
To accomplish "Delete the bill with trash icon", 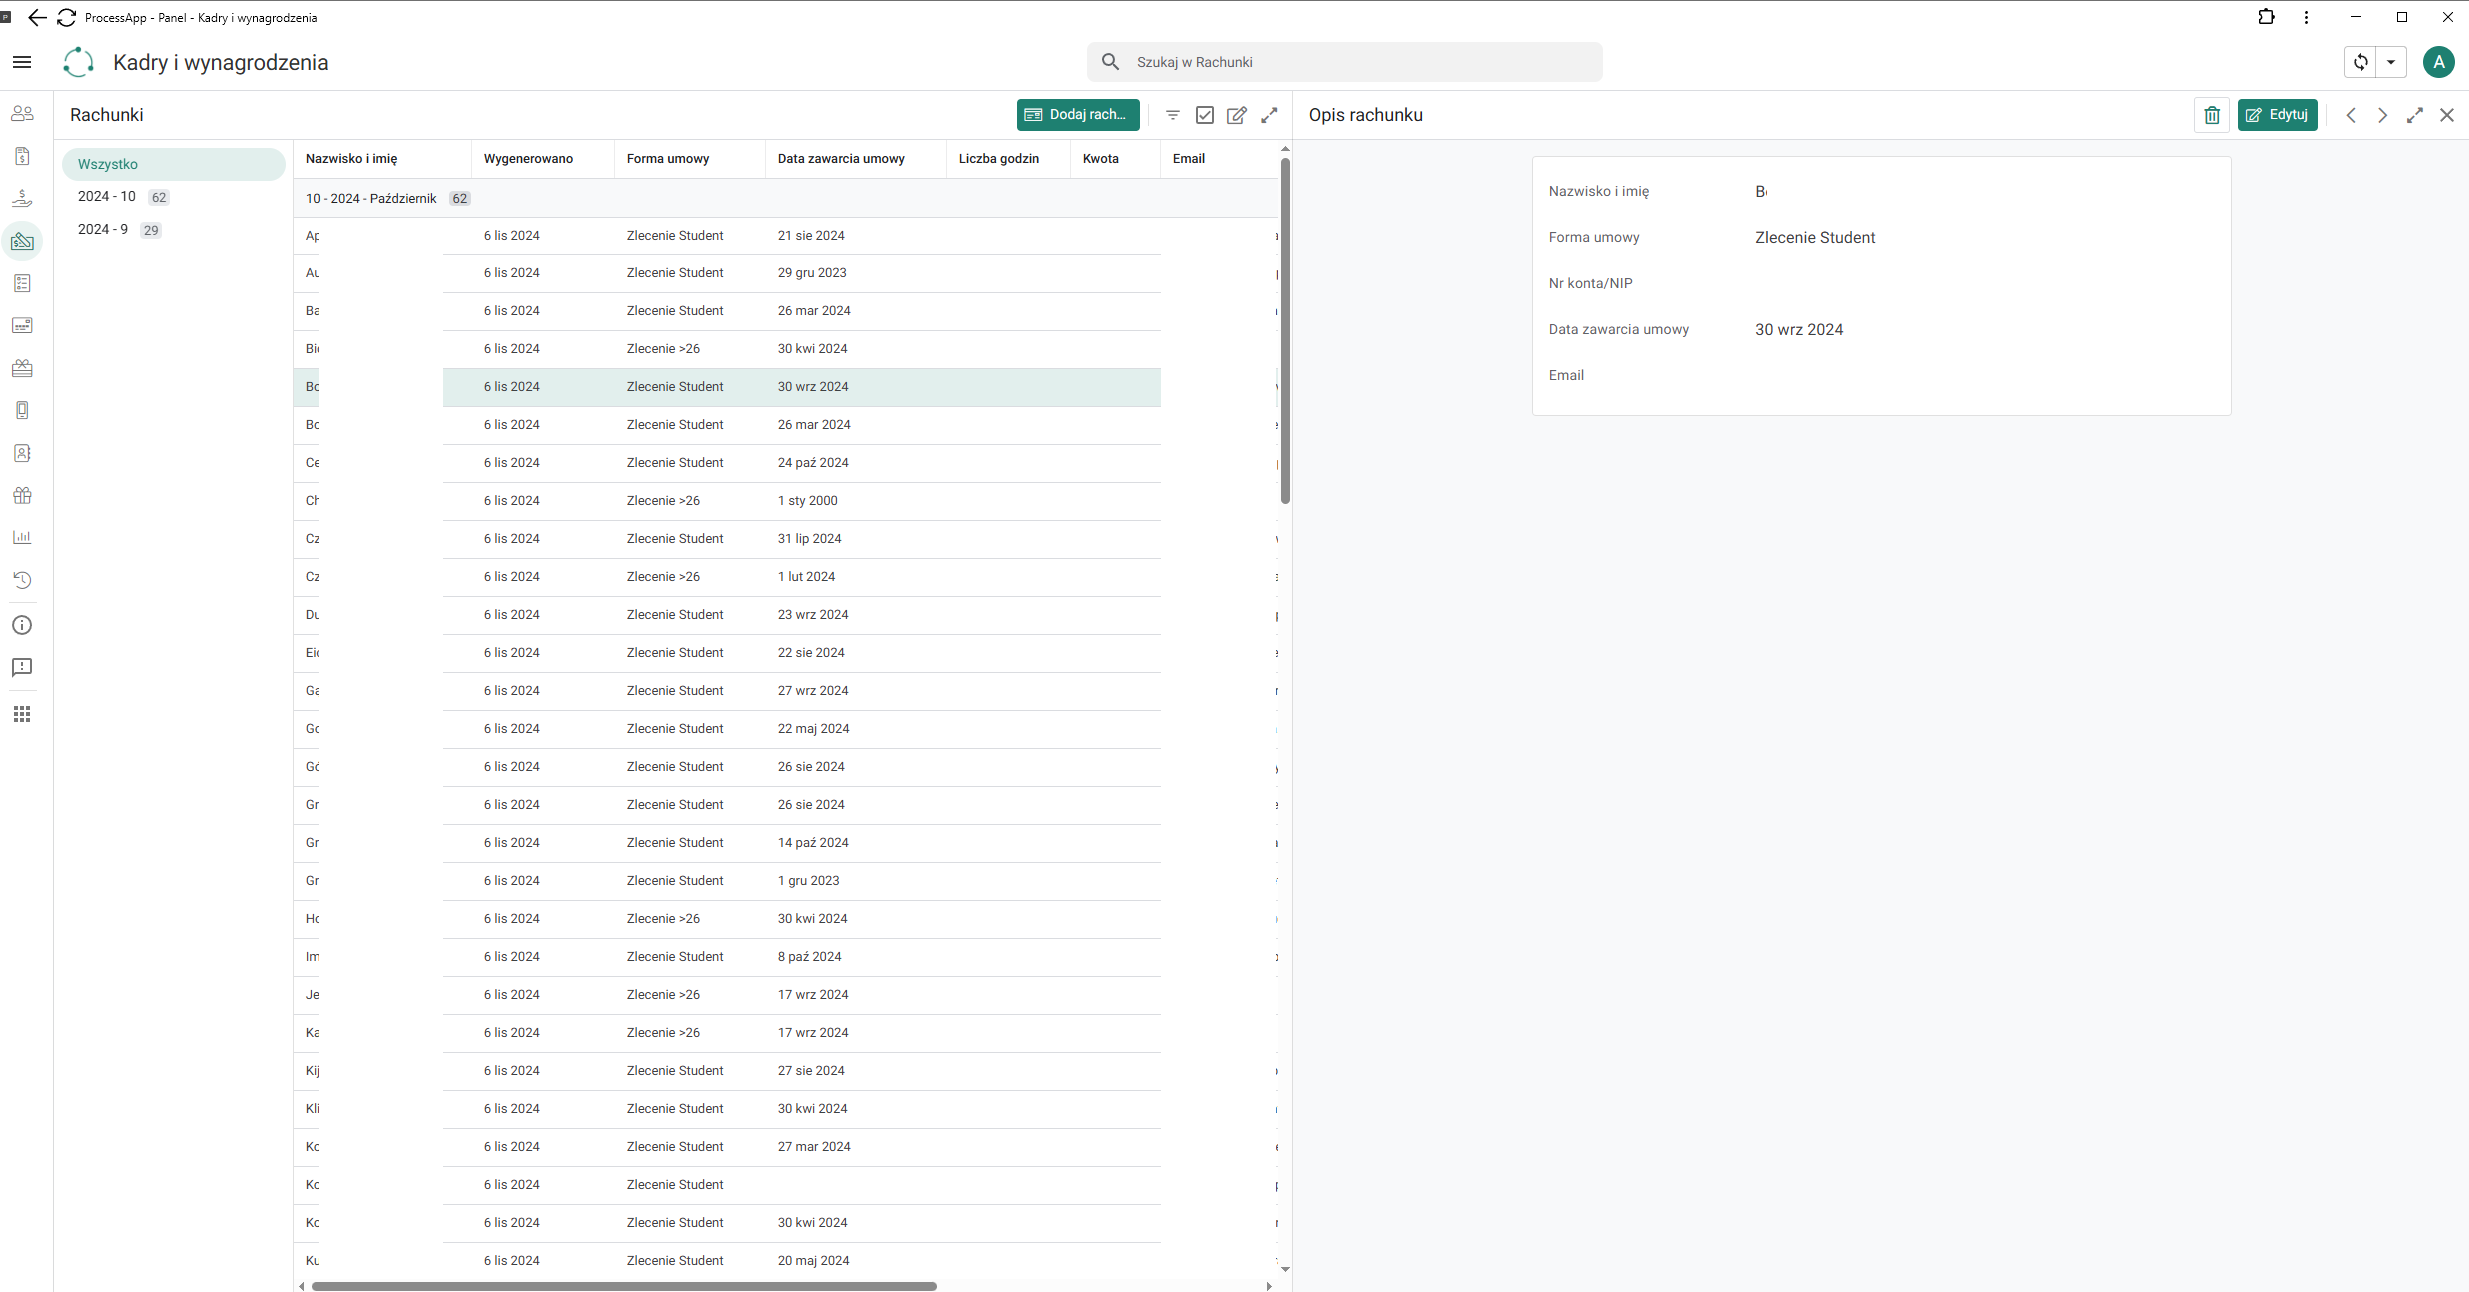I will point(2212,115).
